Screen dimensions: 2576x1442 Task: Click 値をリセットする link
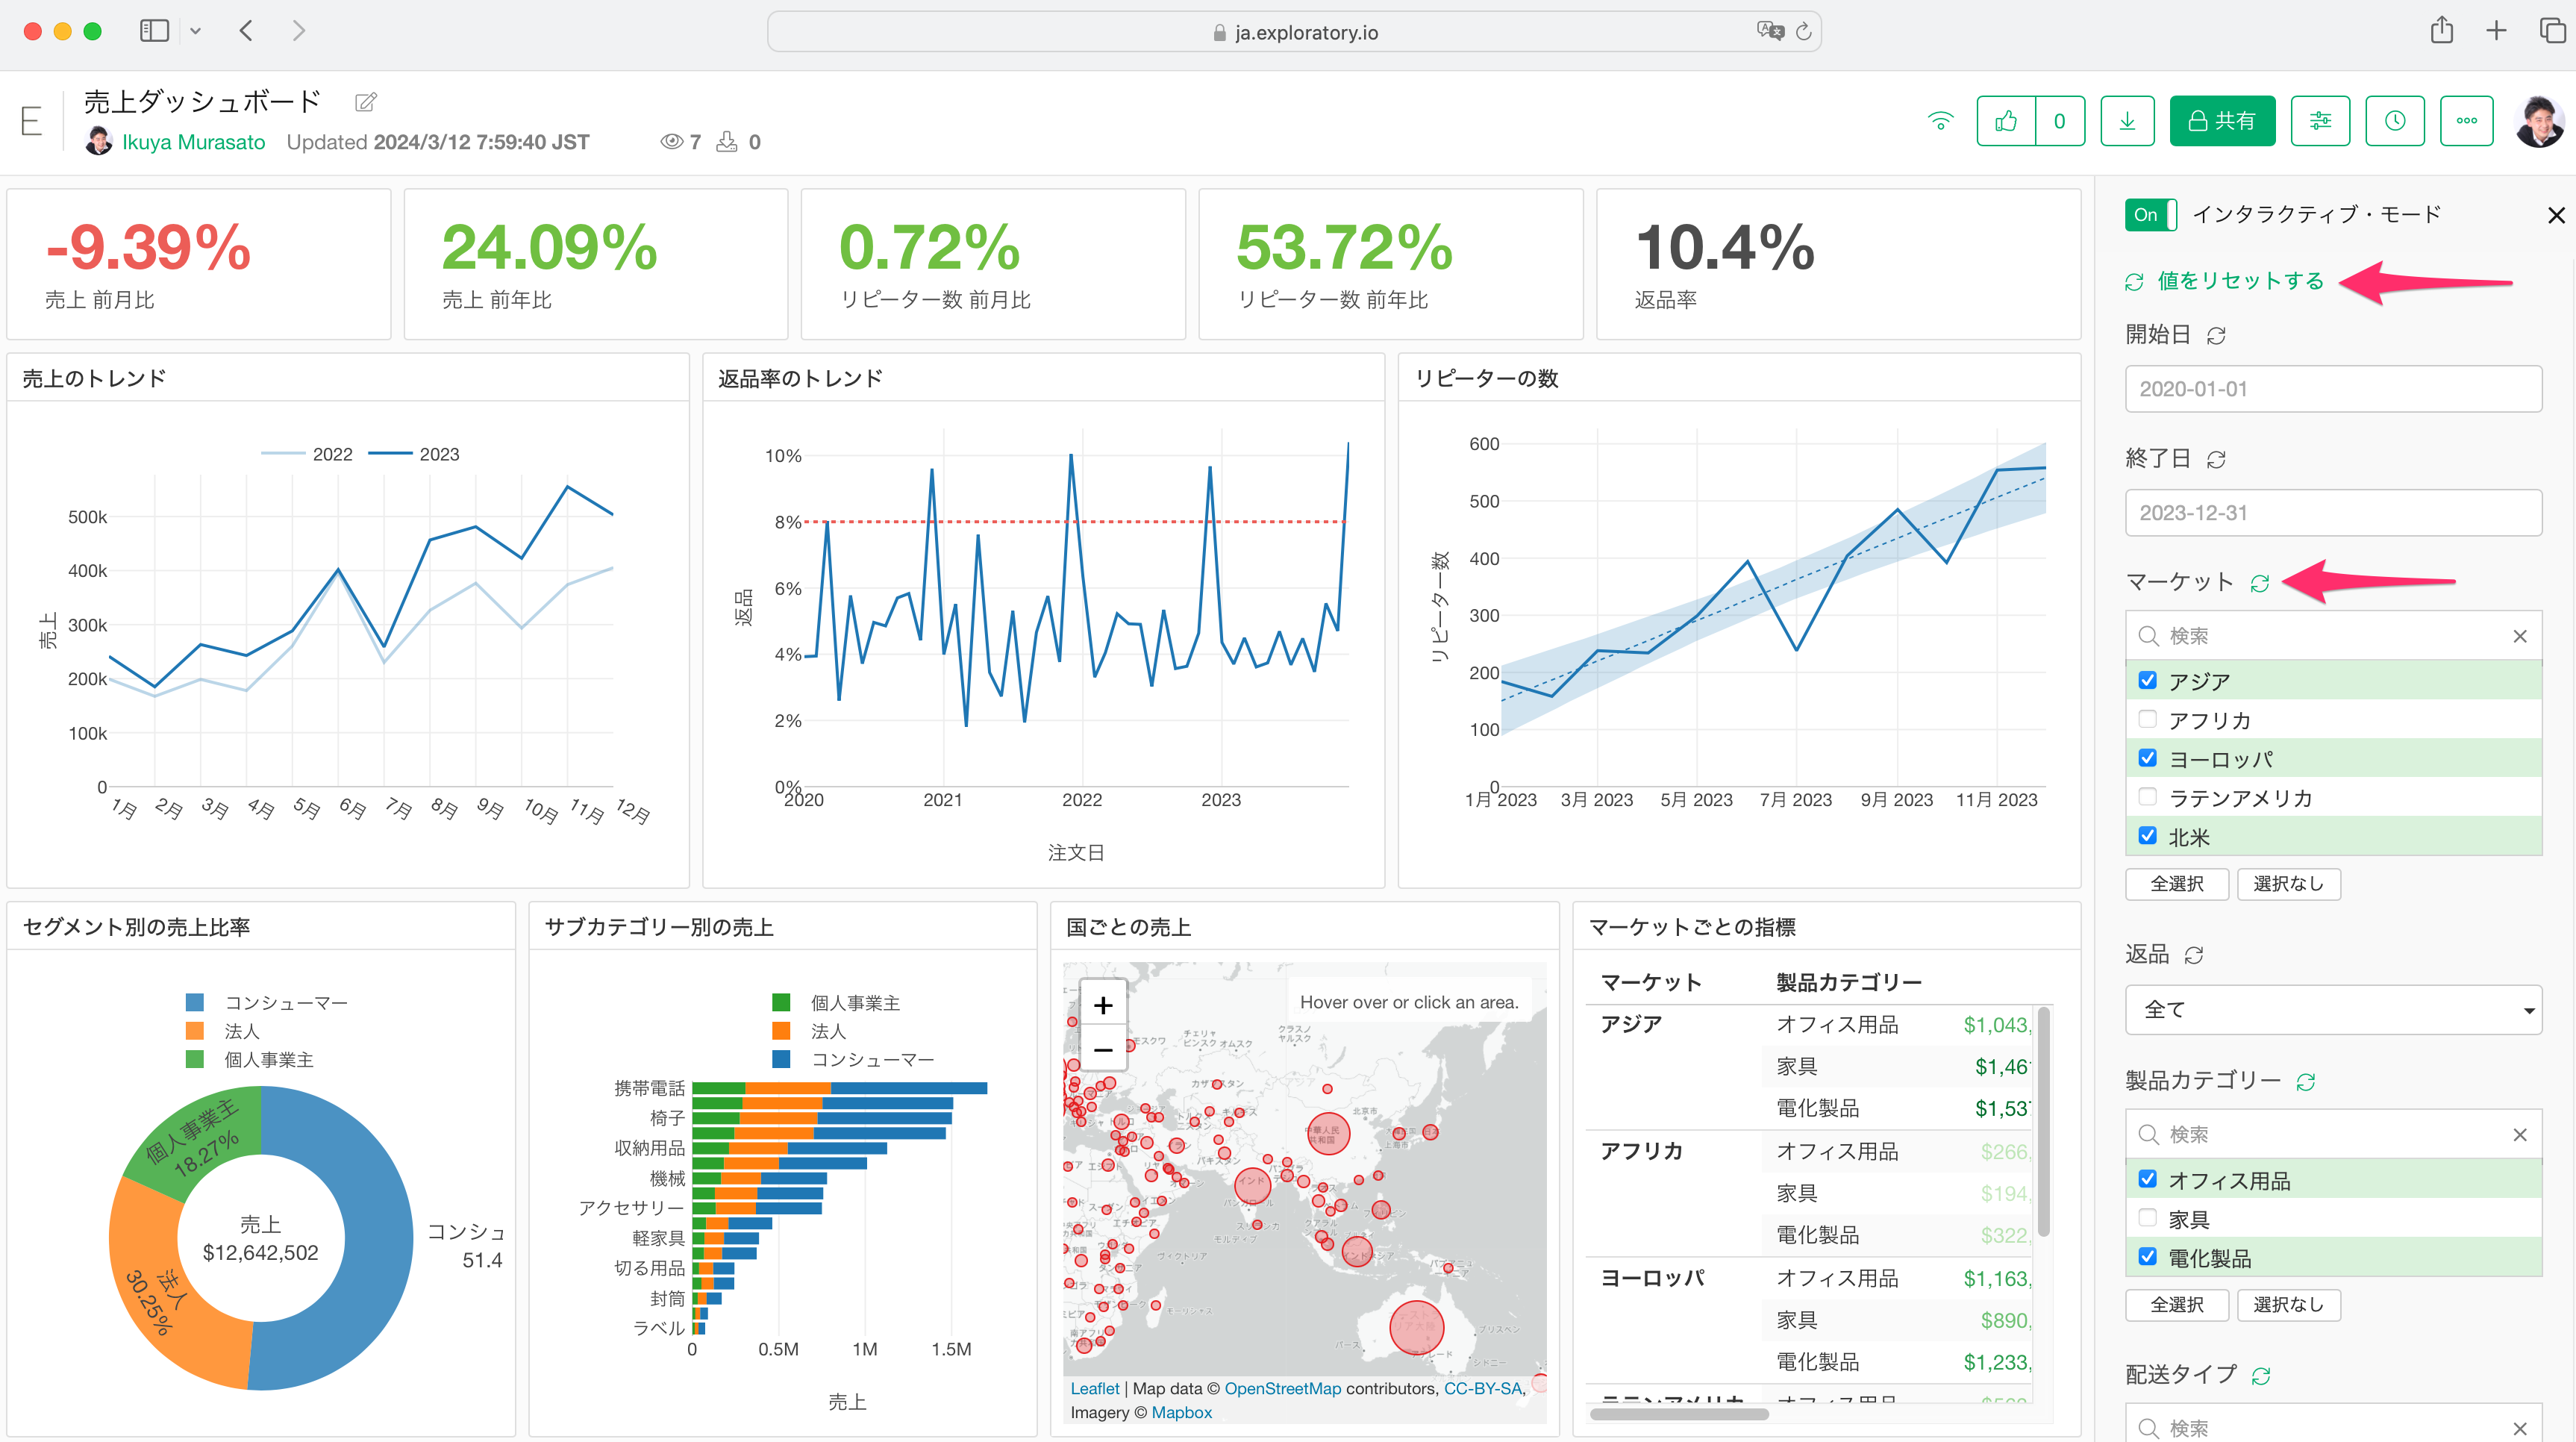(x=2240, y=281)
